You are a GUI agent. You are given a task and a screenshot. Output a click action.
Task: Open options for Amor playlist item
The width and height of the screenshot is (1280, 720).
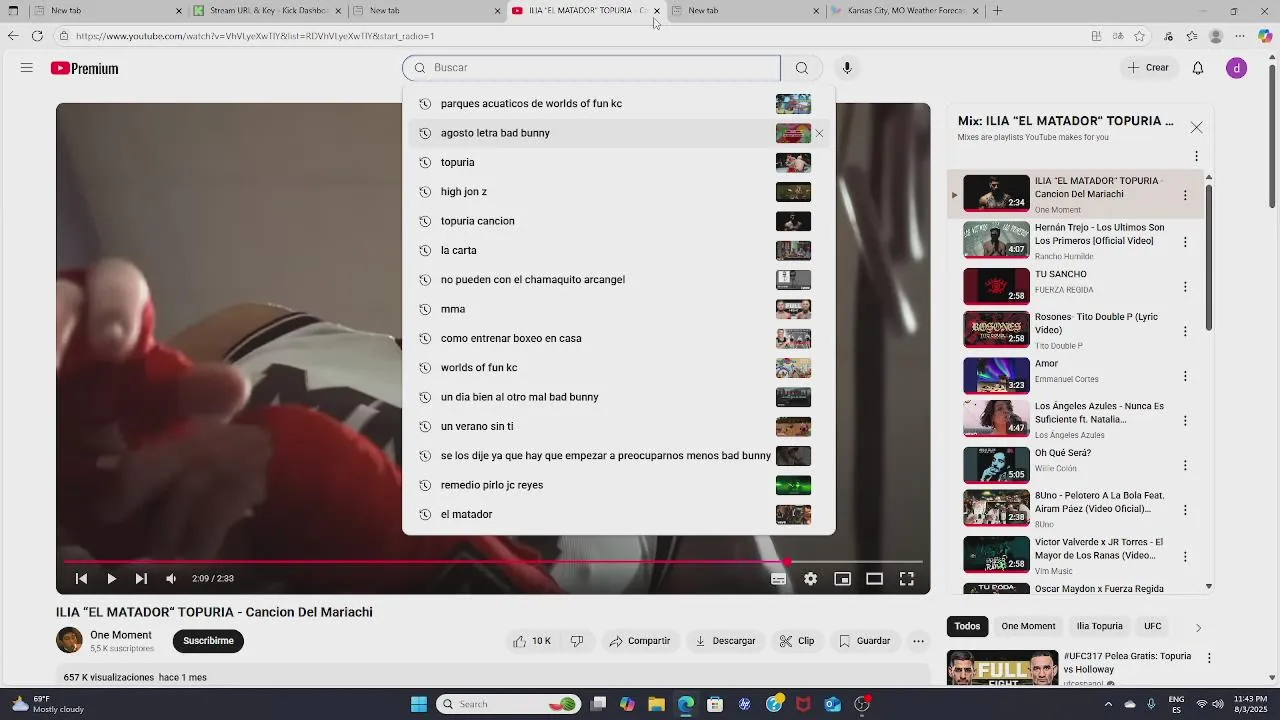click(1185, 376)
